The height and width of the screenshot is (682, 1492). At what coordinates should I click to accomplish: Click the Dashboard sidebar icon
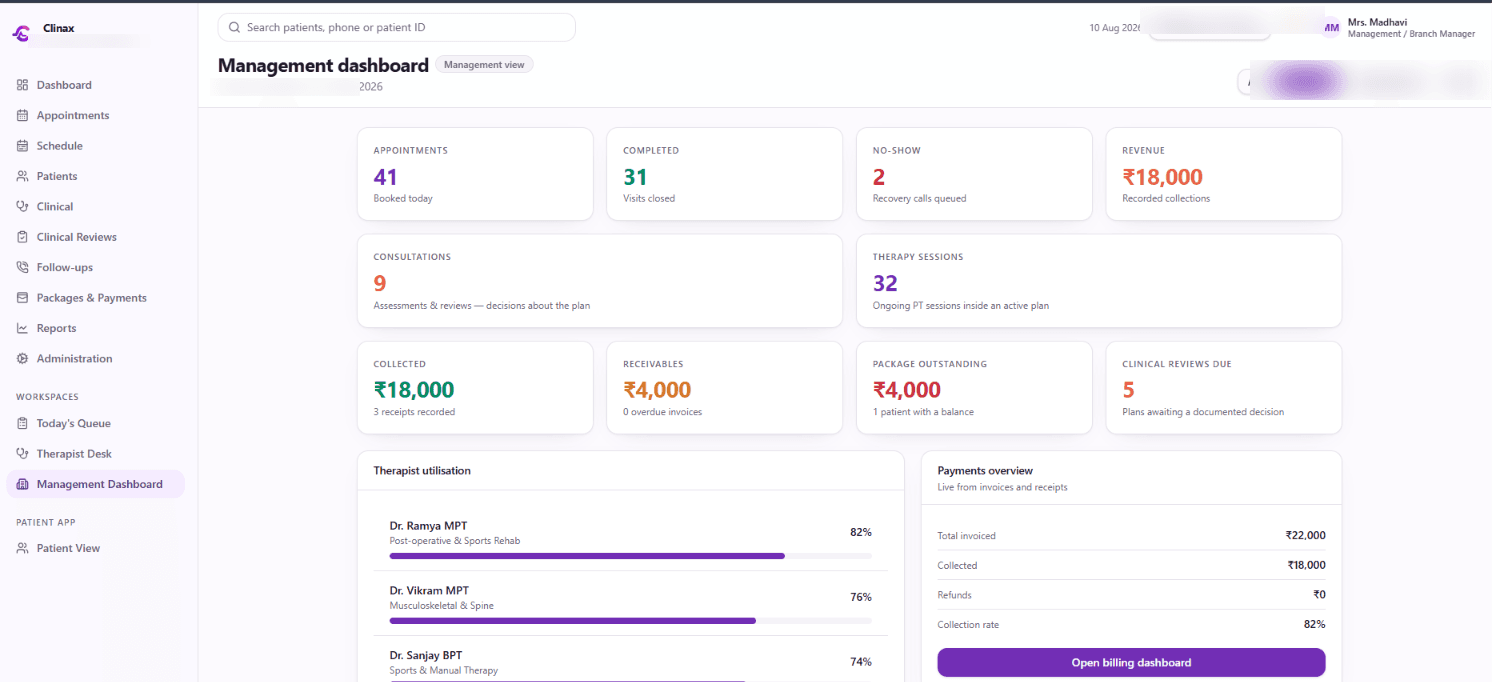pos(22,85)
